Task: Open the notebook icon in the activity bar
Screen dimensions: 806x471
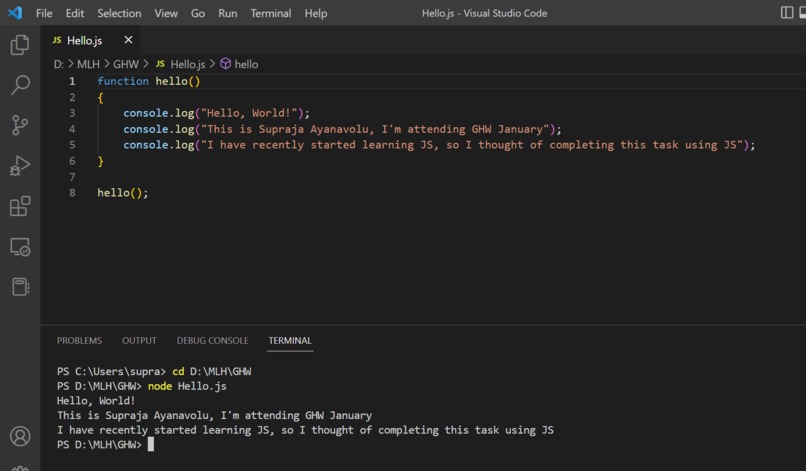Action: [20, 286]
